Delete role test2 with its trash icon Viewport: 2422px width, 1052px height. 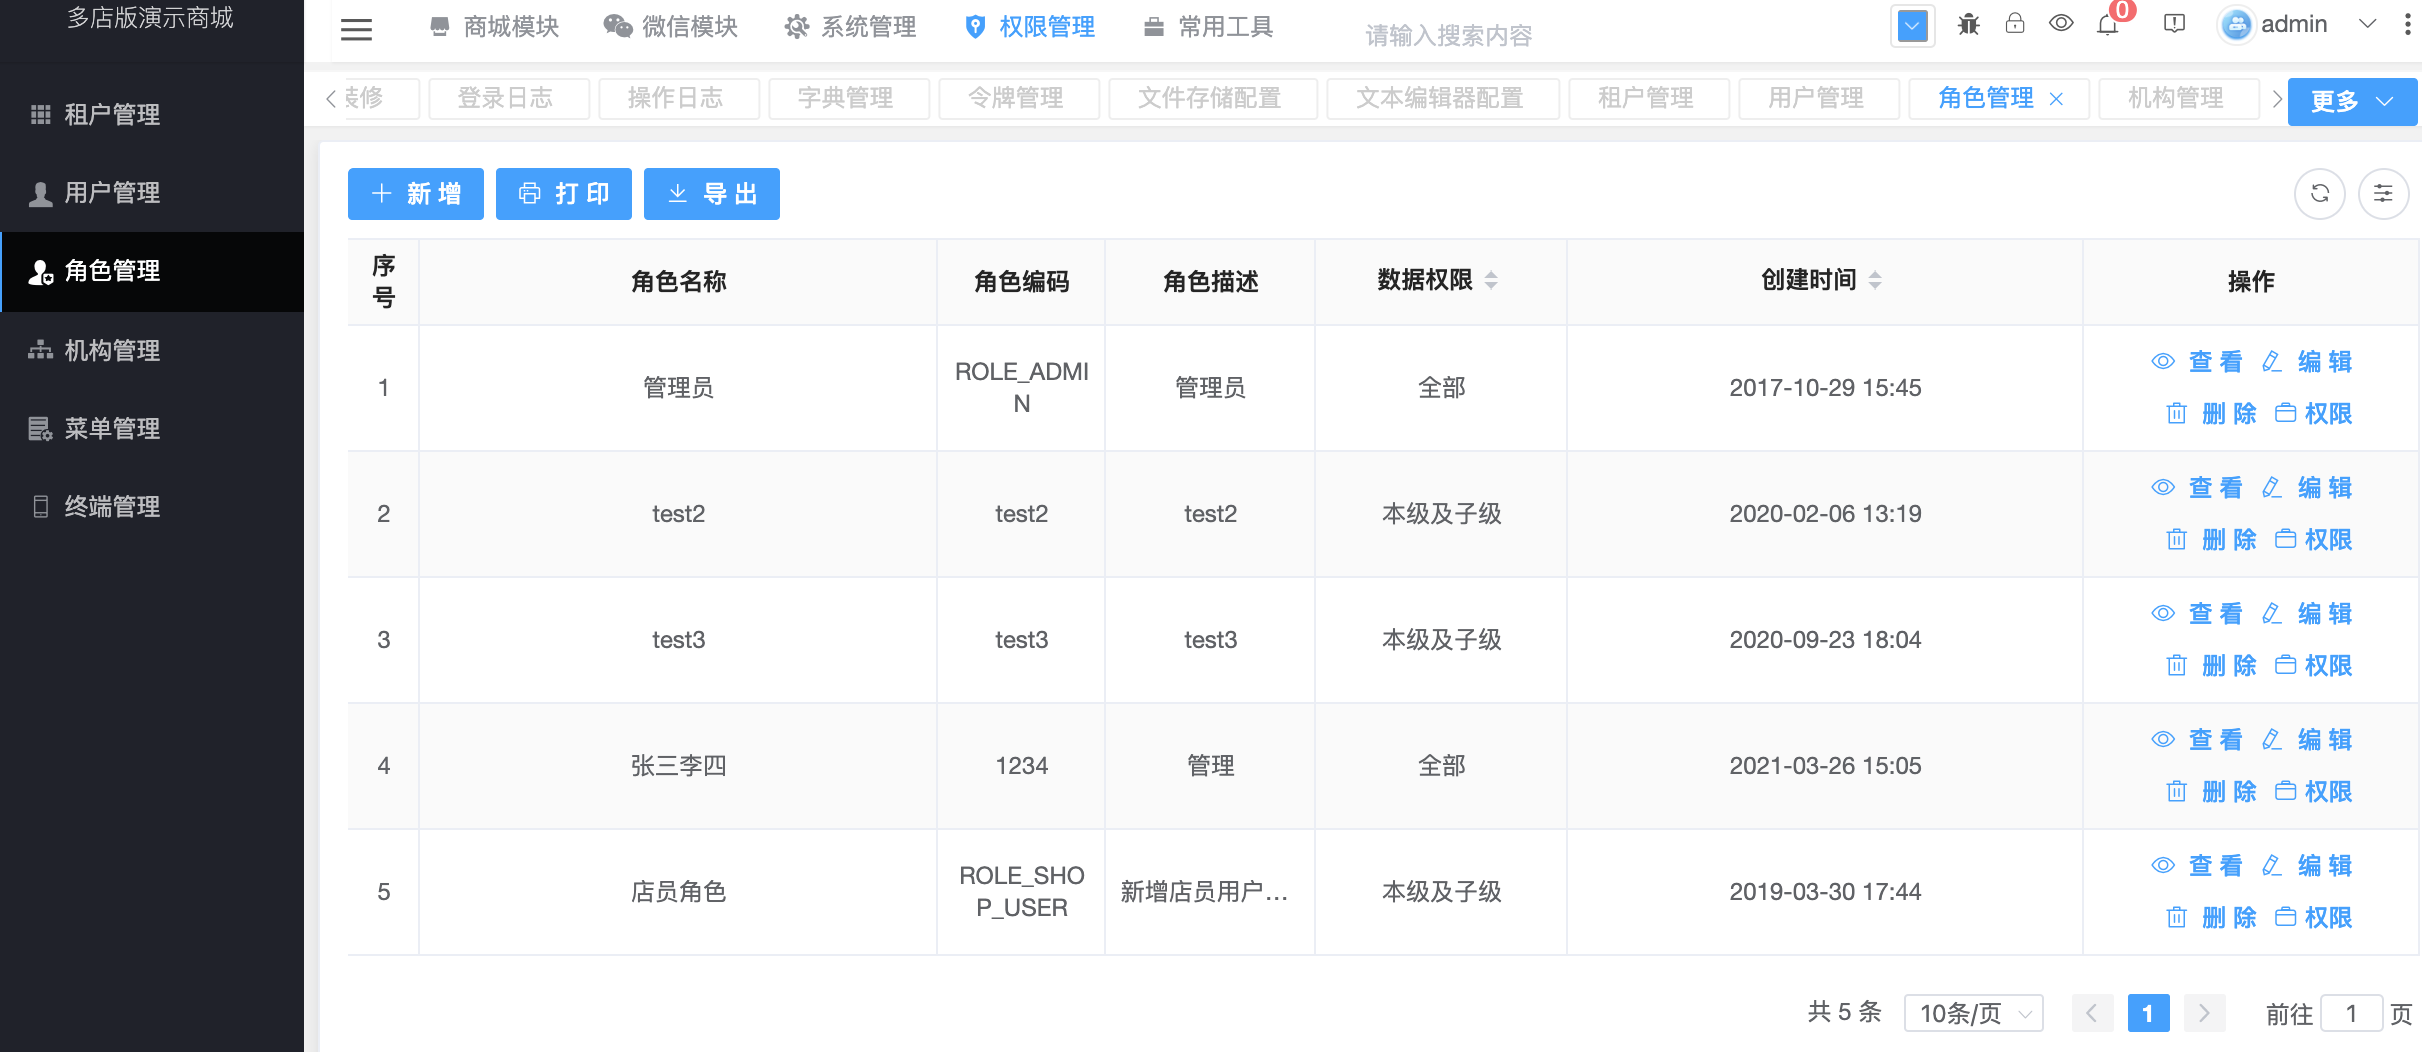coord(2177,539)
